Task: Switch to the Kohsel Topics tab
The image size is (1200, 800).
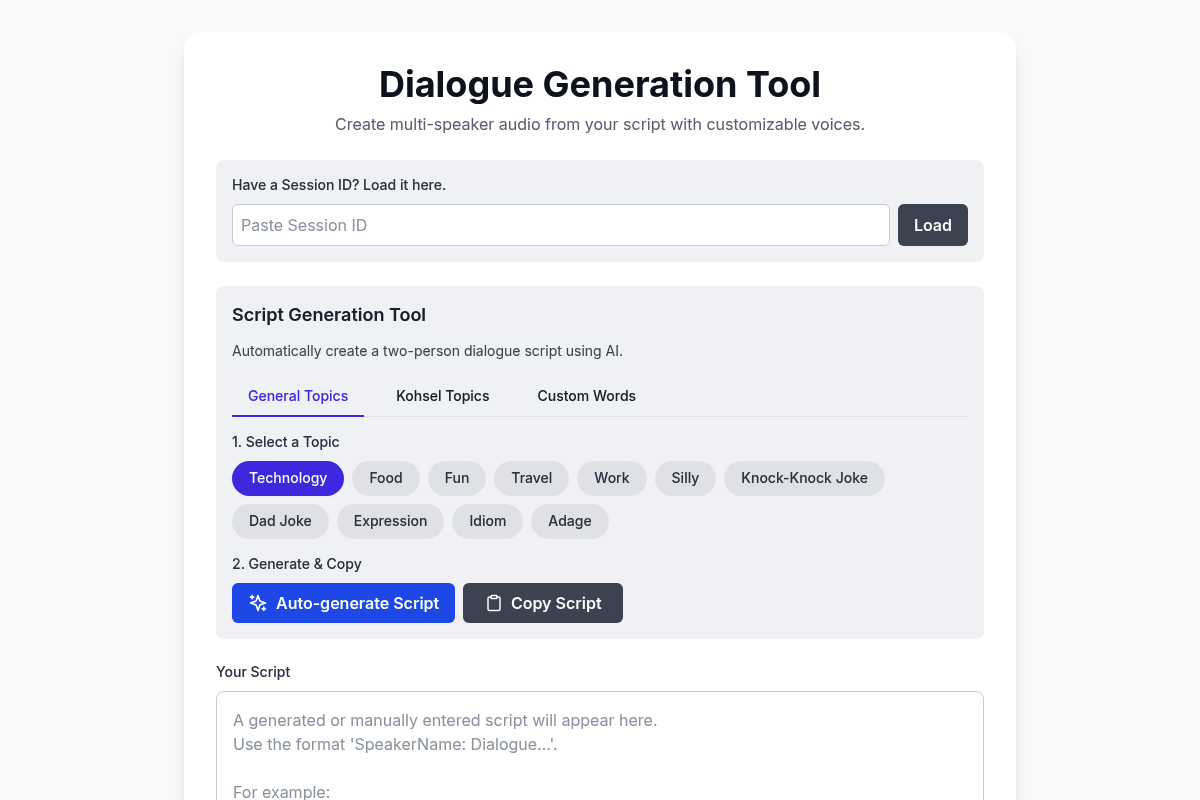Action: click(442, 396)
